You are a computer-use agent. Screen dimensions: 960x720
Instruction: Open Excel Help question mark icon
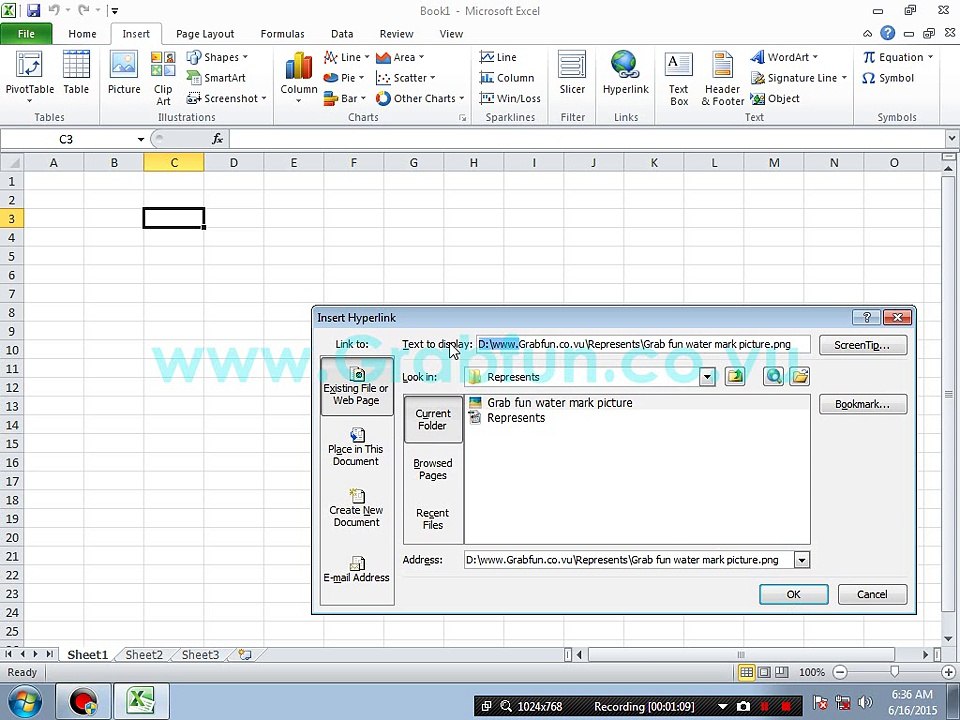pos(887,33)
